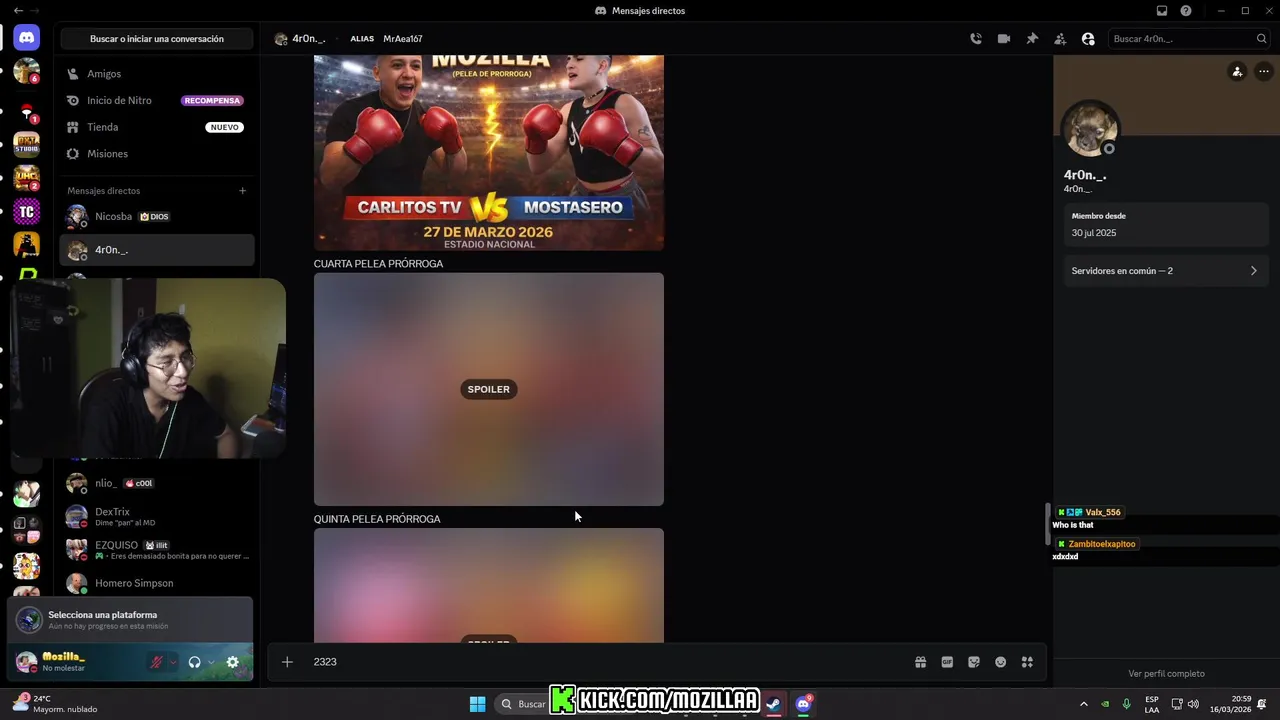Click the taskbar Buscar search box
Viewport: 1280px width, 720px height.
[523, 704]
